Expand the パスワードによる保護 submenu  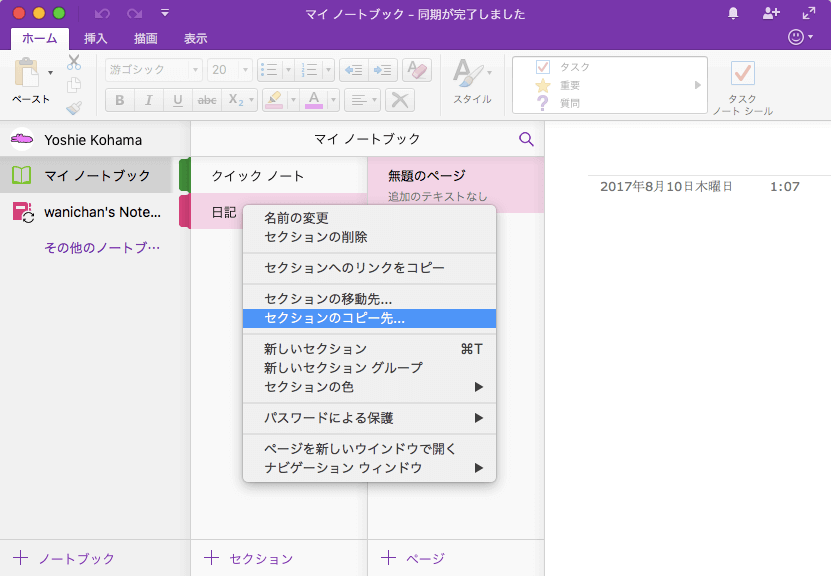click(x=369, y=418)
